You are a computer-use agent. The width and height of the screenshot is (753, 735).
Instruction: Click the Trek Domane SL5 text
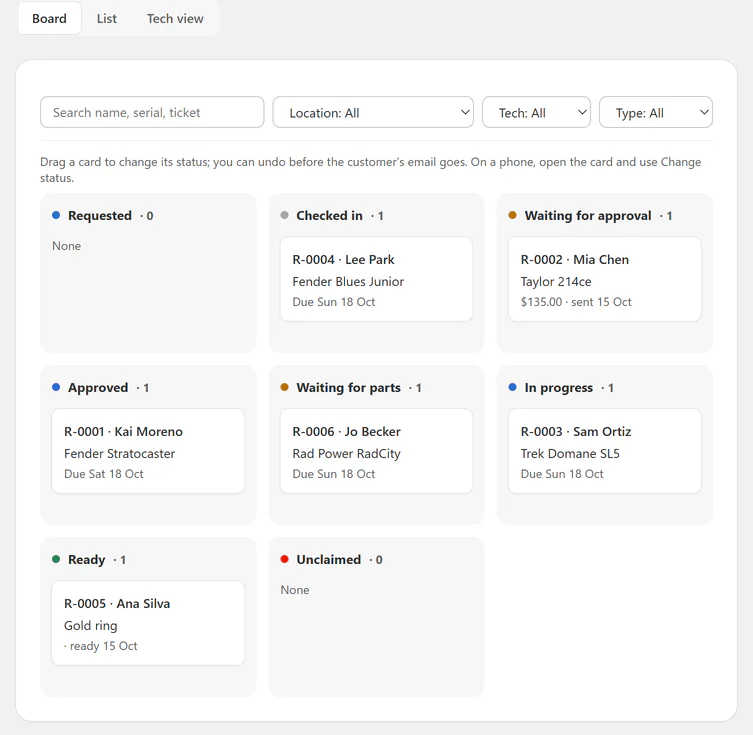coord(570,454)
